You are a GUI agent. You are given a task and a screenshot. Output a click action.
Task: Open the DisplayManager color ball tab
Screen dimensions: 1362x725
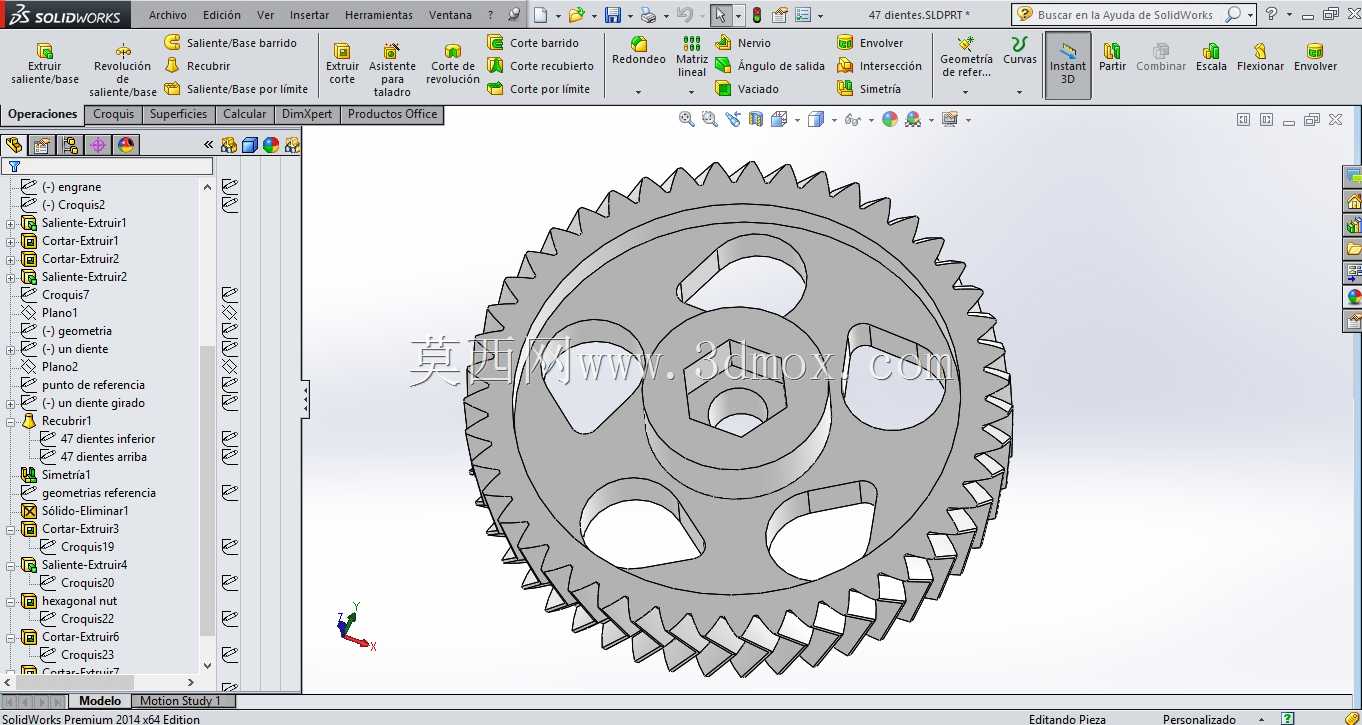pyautogui.click(x=126, y=145)
